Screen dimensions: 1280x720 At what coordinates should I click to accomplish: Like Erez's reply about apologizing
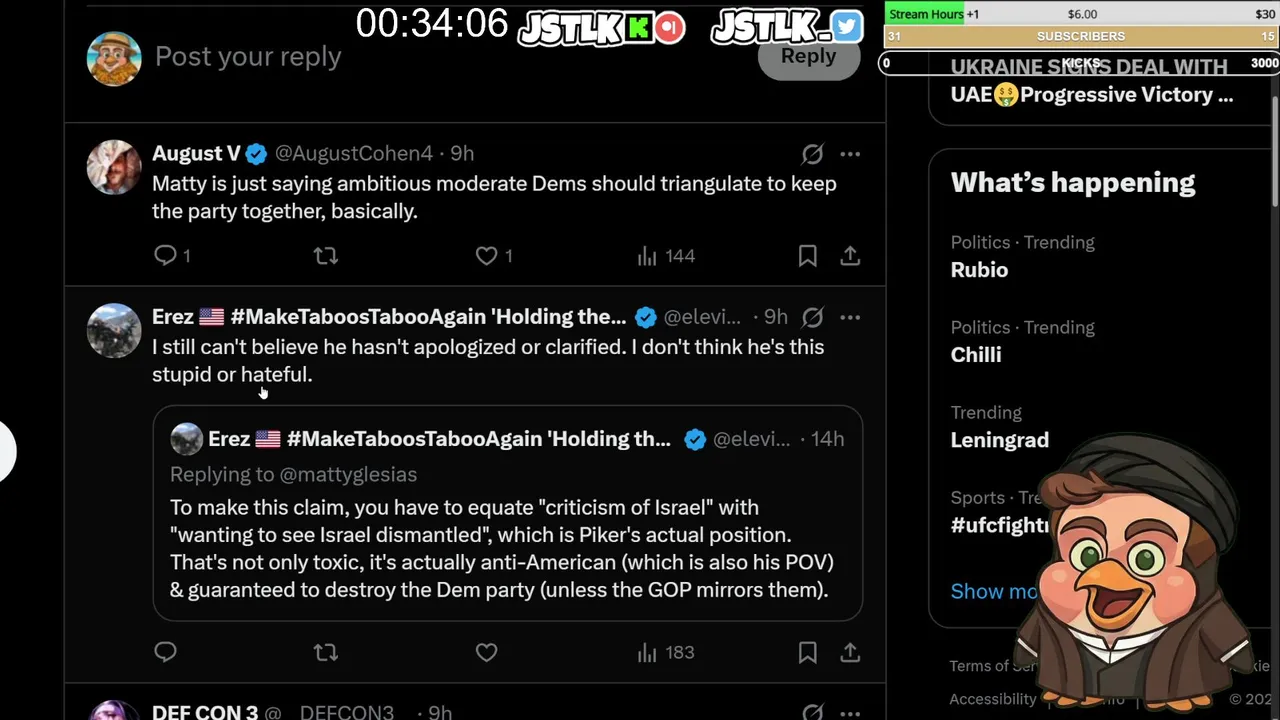487,653
